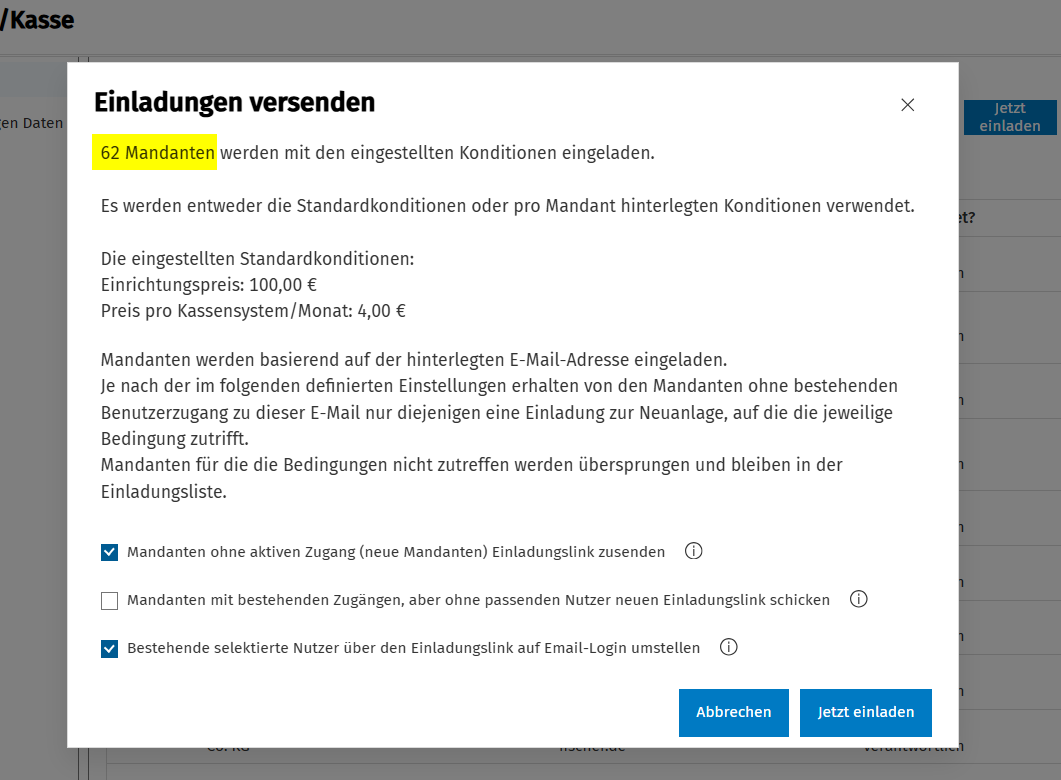This screenshot has height=780, width=1061.
Task: Click Preis pro Kassensystem/Monat: 4,00 € text
Action: click(x=253, y=311)
